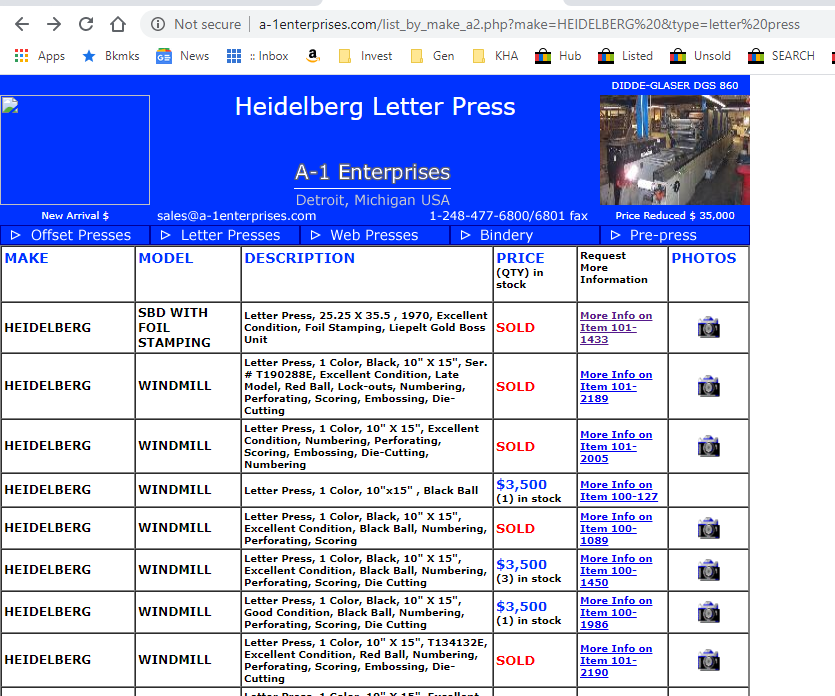View photos camera icon for item 100-1450
835x696 pixels.
[x=708, y=570]
